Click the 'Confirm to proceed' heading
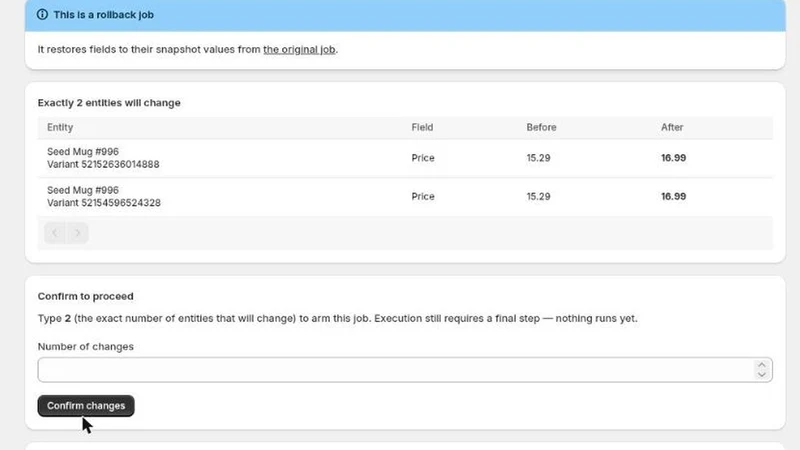This screenshot has height=450, width=800. tap(86, 296)
